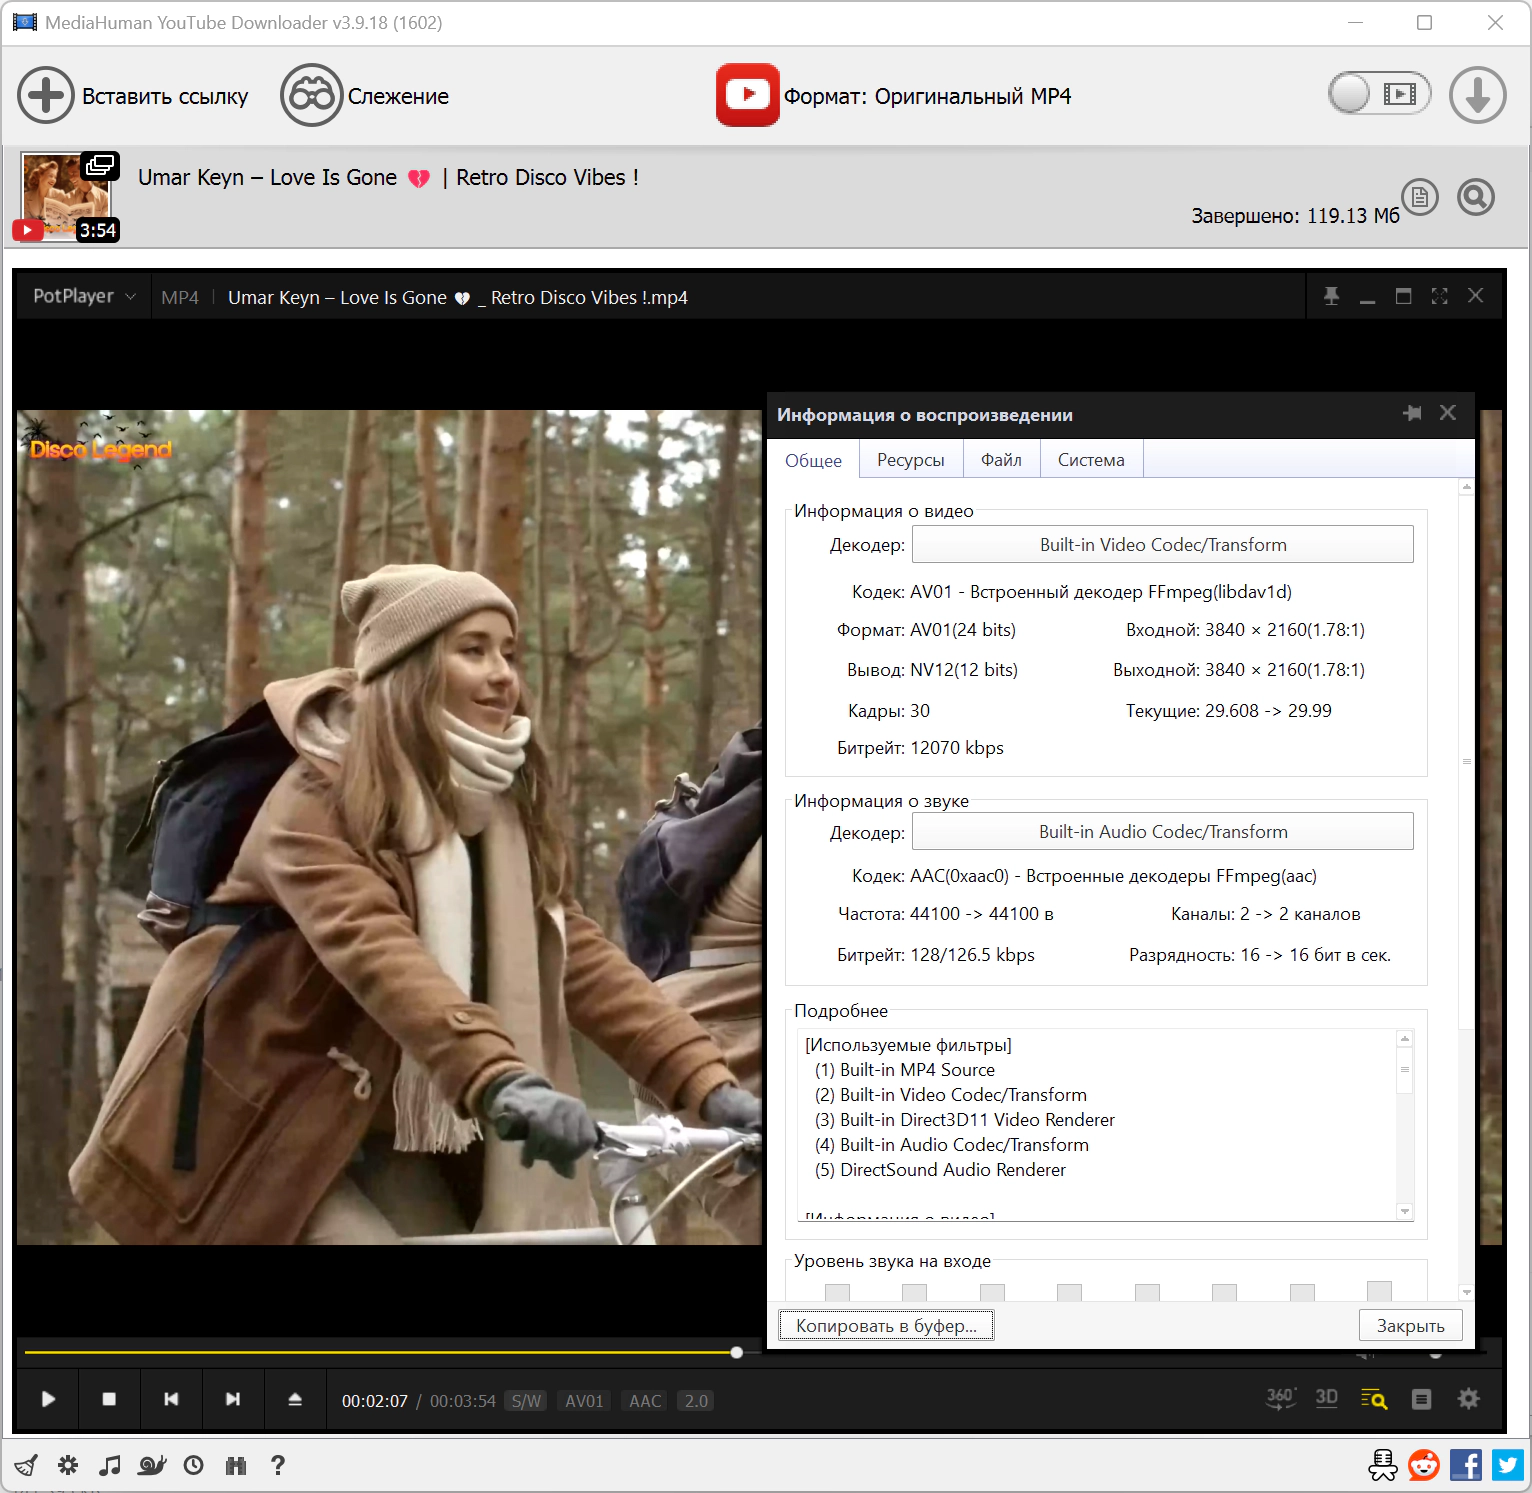Pin the PotPlayer window on top
The width and height of the screenshot is (1532, 1493).
pyautogui.click(x=1331, y=297)
